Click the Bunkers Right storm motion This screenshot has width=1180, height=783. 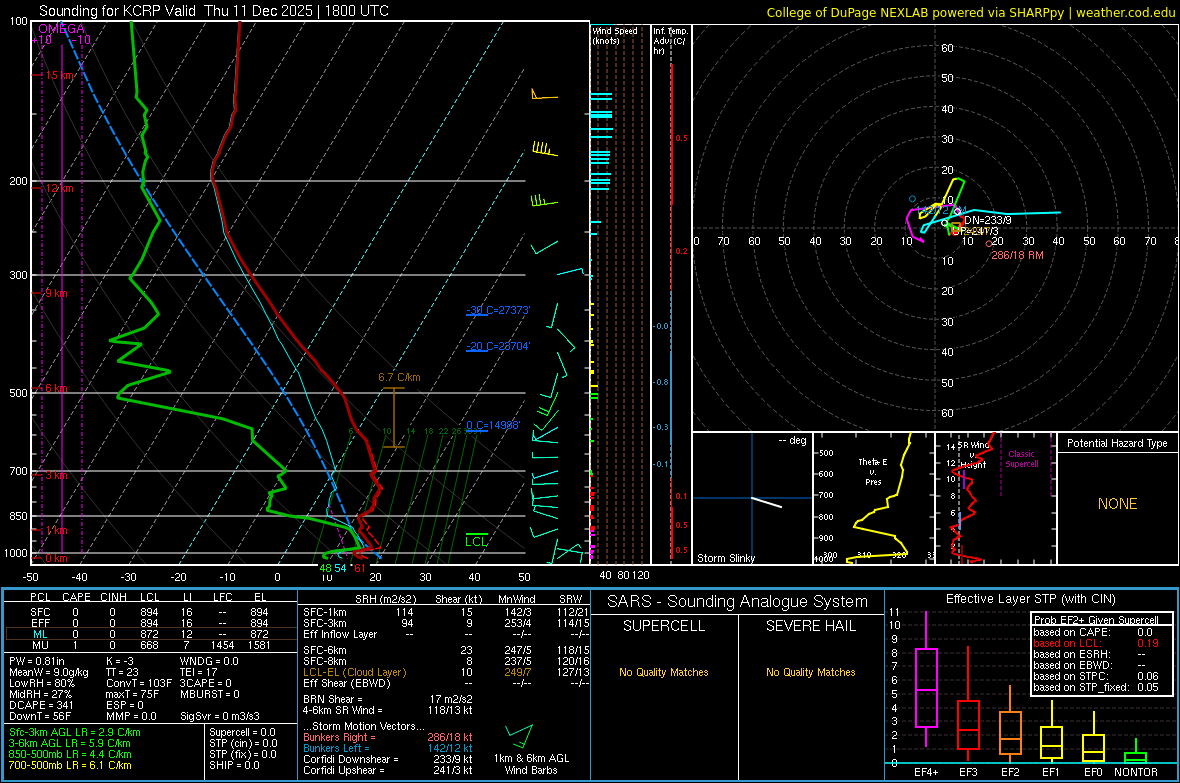[x=388, y=737]
